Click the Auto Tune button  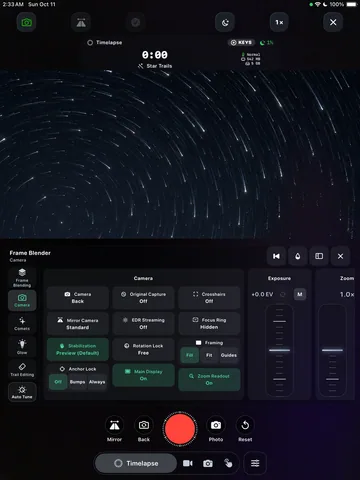(x=22, y=392)
